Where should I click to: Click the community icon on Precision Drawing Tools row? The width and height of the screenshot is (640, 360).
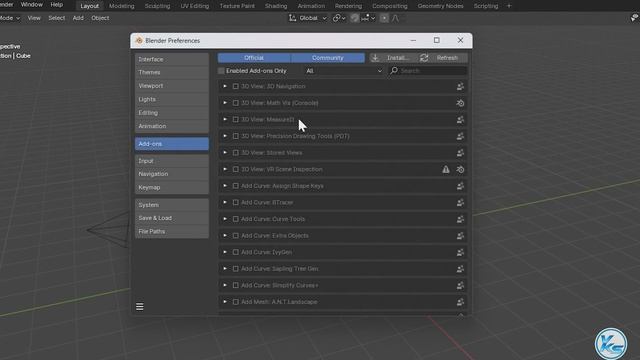click(460, 136)
